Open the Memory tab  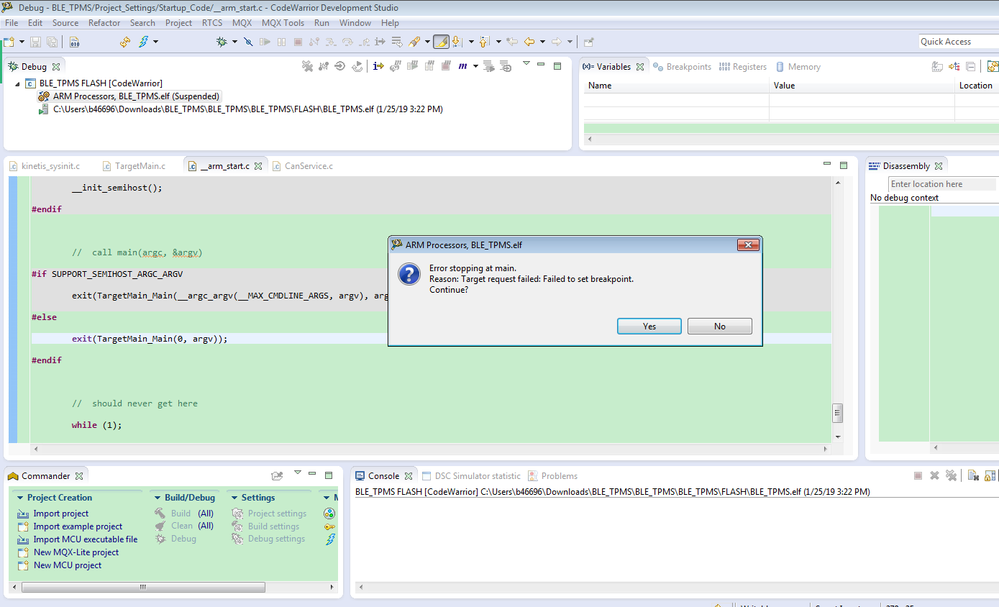pyautogui.click(x=798, y=67)
